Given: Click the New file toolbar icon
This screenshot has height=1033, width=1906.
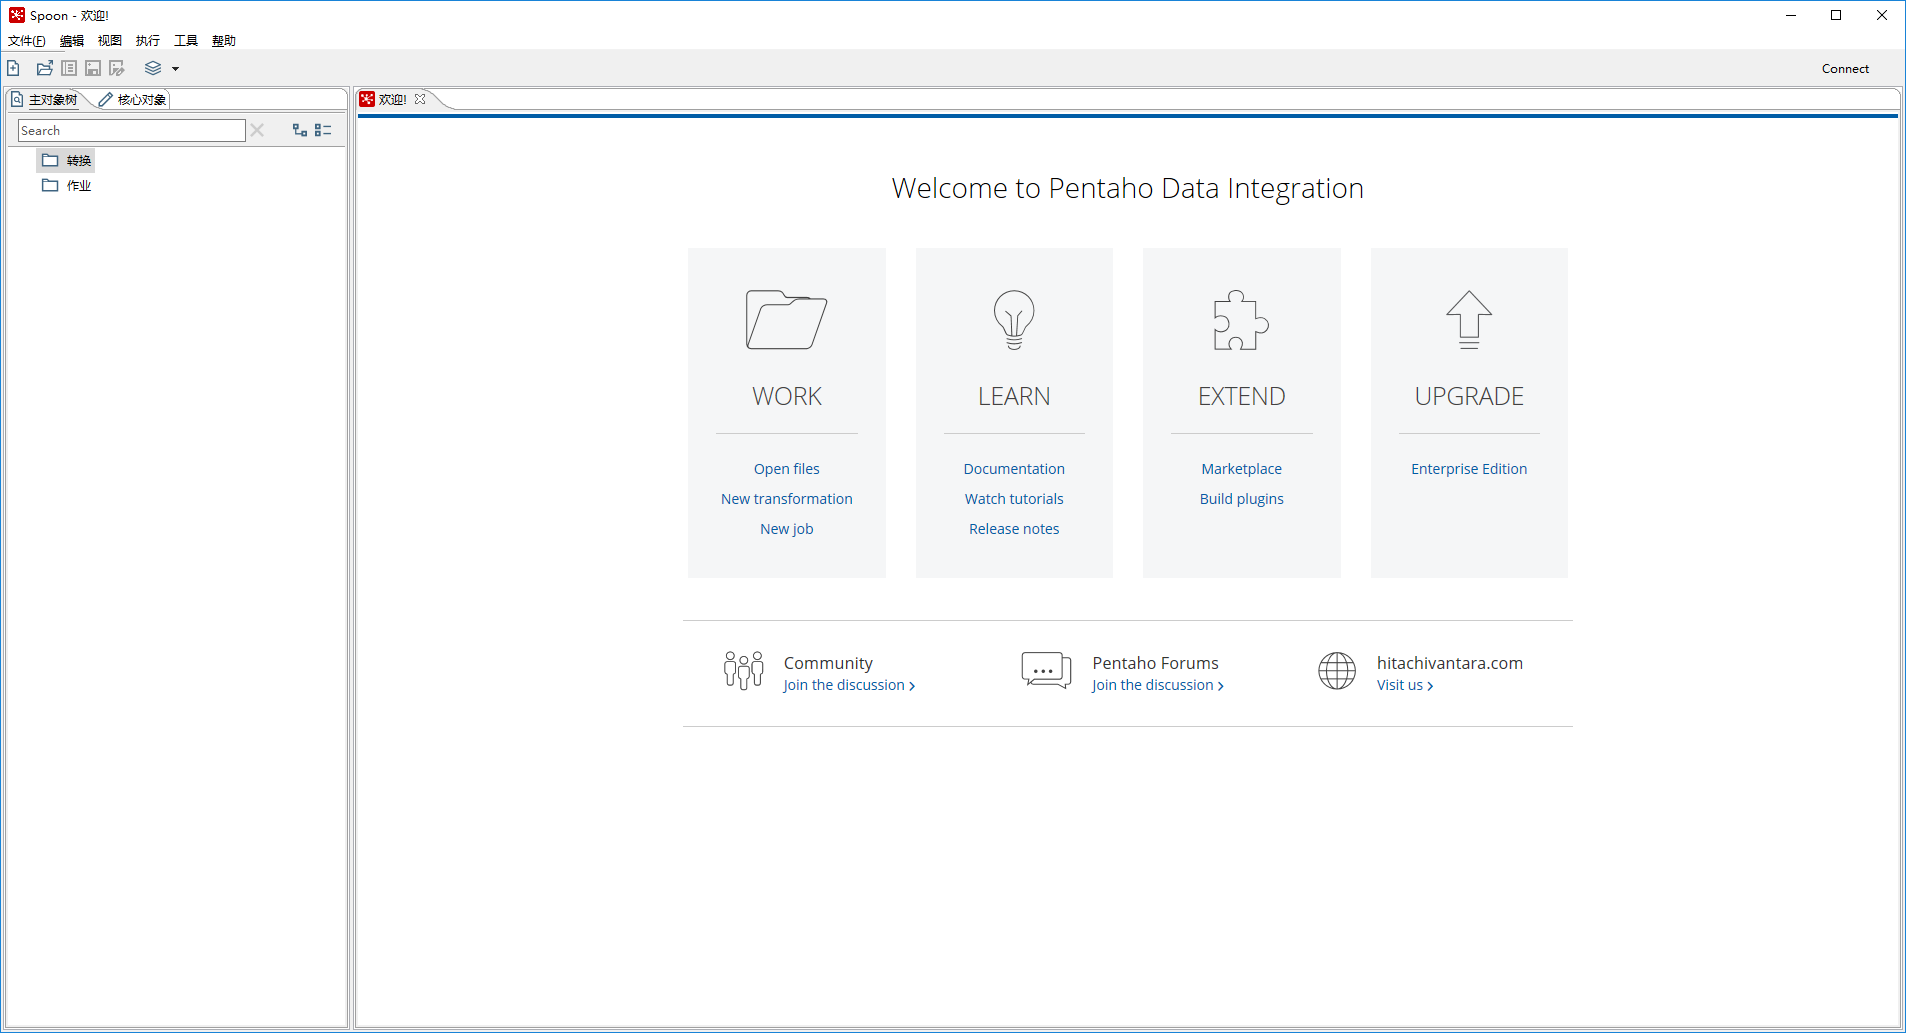Looking at the screenshot, I should click(13, 68).
